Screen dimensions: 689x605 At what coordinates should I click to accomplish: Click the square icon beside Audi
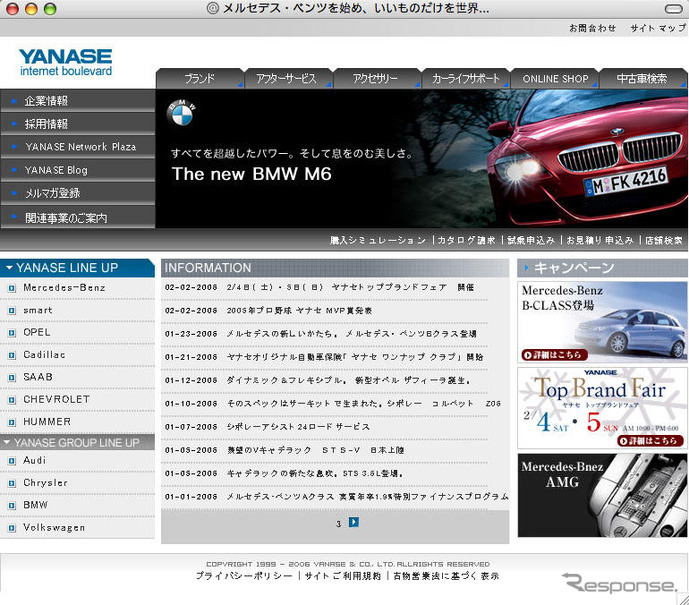point(12,461)
